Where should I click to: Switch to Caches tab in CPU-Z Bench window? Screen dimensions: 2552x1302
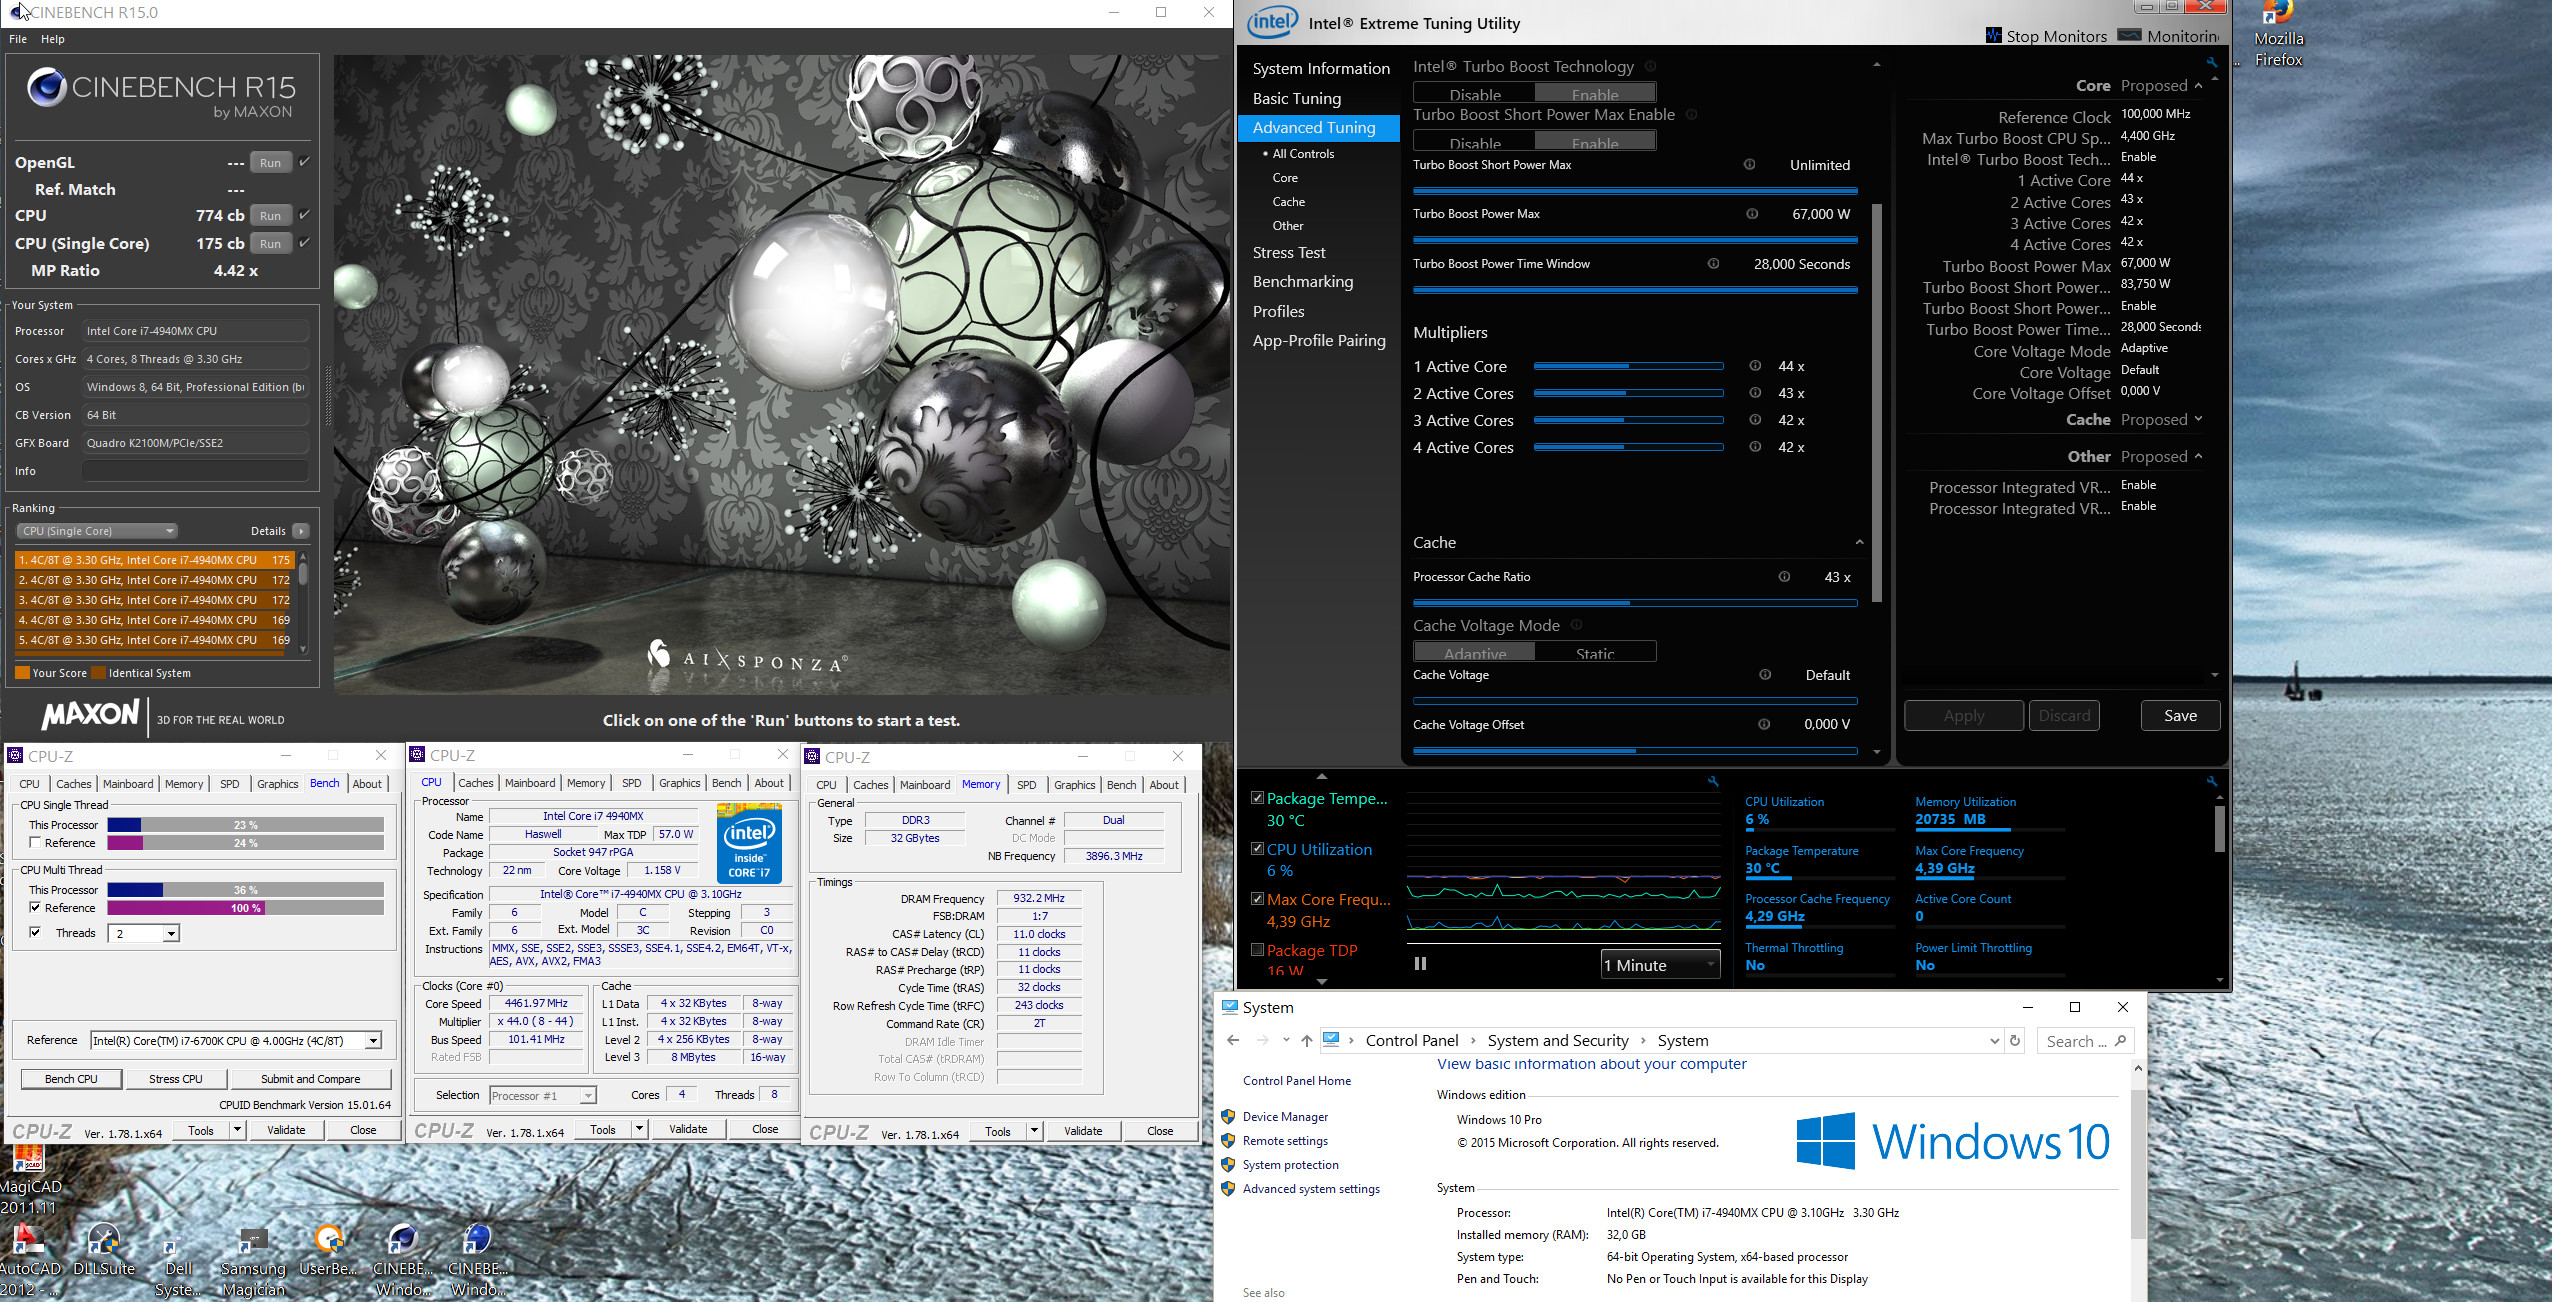tap(73, 784)
